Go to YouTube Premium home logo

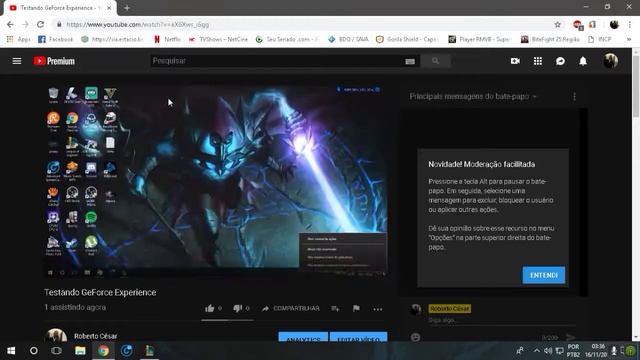[x=54, y=61]
